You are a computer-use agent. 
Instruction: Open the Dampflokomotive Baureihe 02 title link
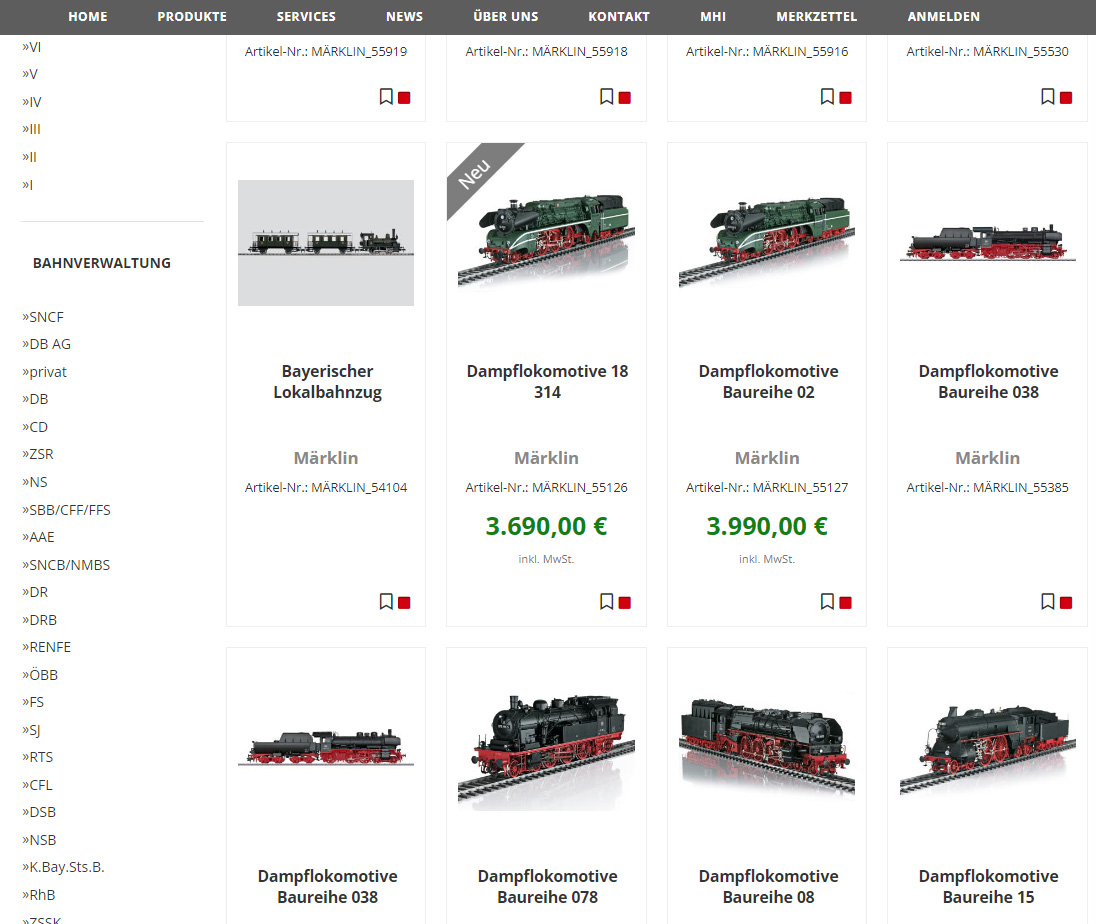point(768,381)
